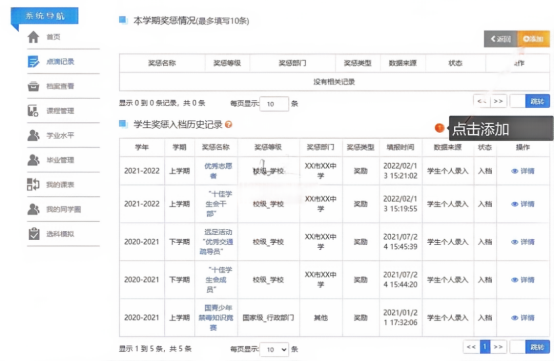Image resolution: width=554 pixels, height=361 pixels.
Task: Open the 国青少年禁毒知识竞赛 award link
Action: pyautogui.click(x=216, y=317)
